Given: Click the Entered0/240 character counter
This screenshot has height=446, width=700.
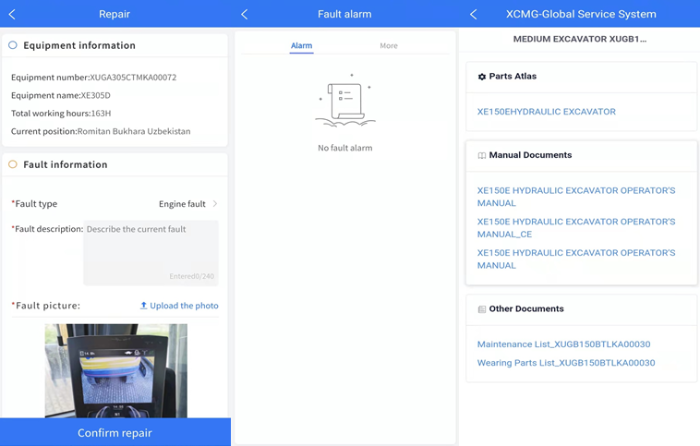Looking at the screenshot, I should (x=192, y=276).
